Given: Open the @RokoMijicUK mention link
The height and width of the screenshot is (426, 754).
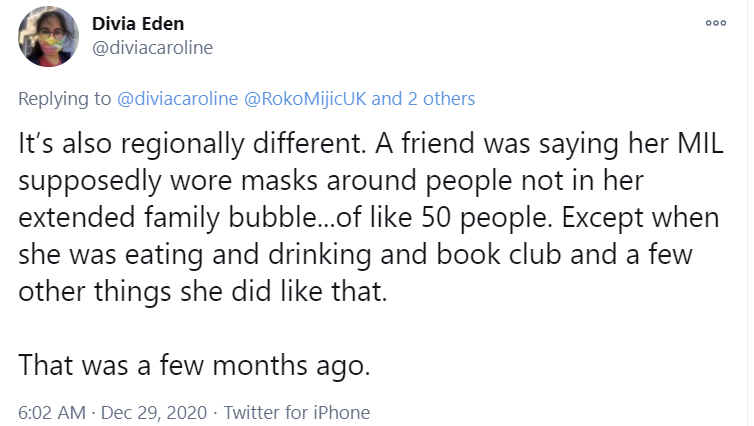Looking at the screenshot, I should (x=308, y=99).
